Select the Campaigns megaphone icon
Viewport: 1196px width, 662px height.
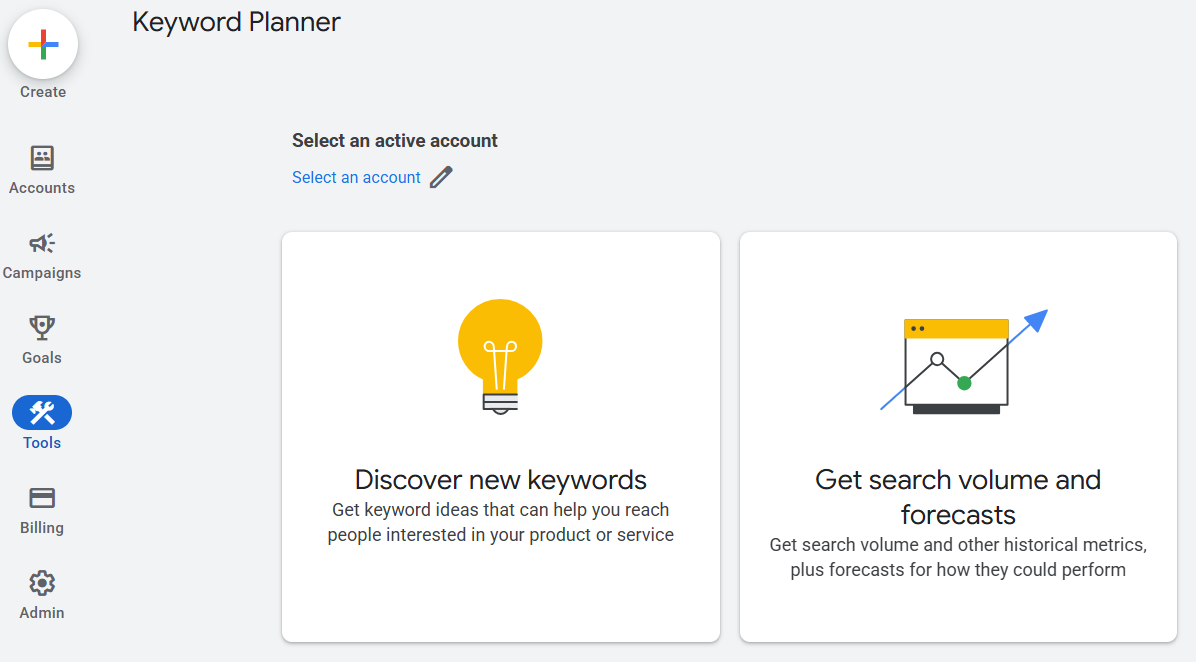click(41, 242)
